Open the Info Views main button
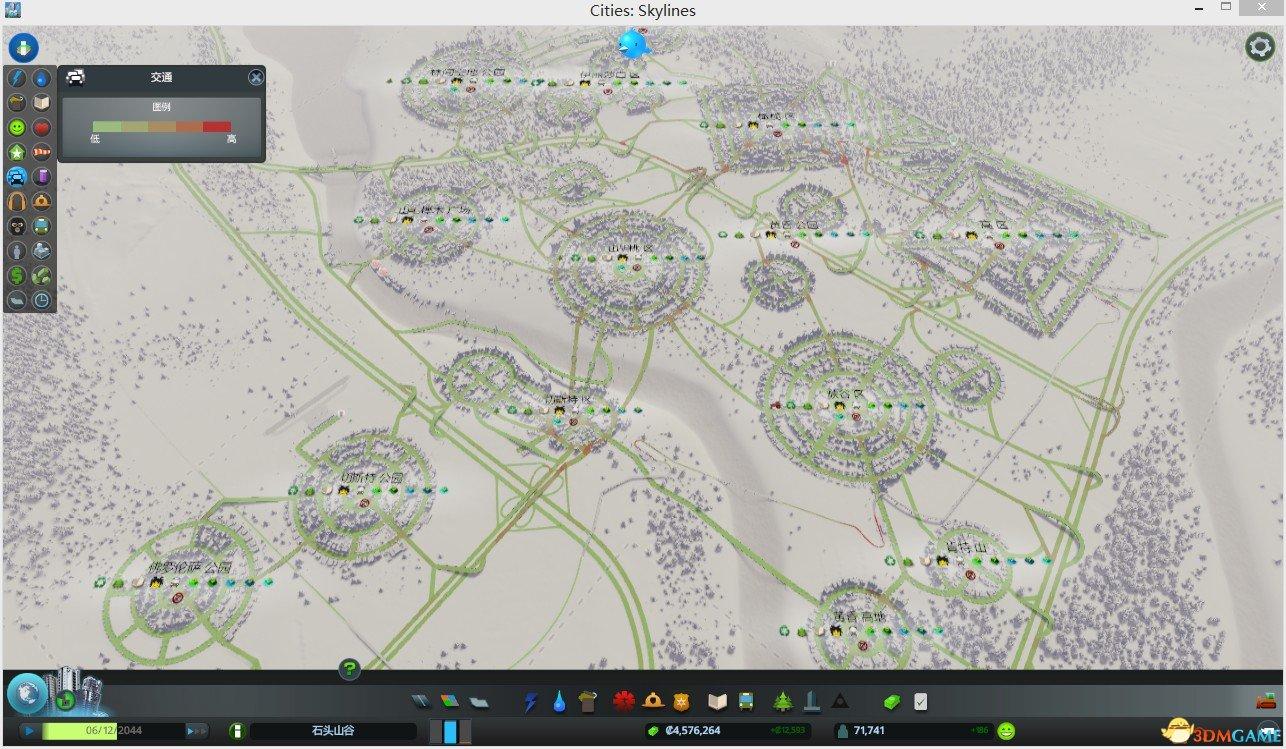The height and width of the screenshot is (749, 1286). pyautogui.click(x=23, y=47)
